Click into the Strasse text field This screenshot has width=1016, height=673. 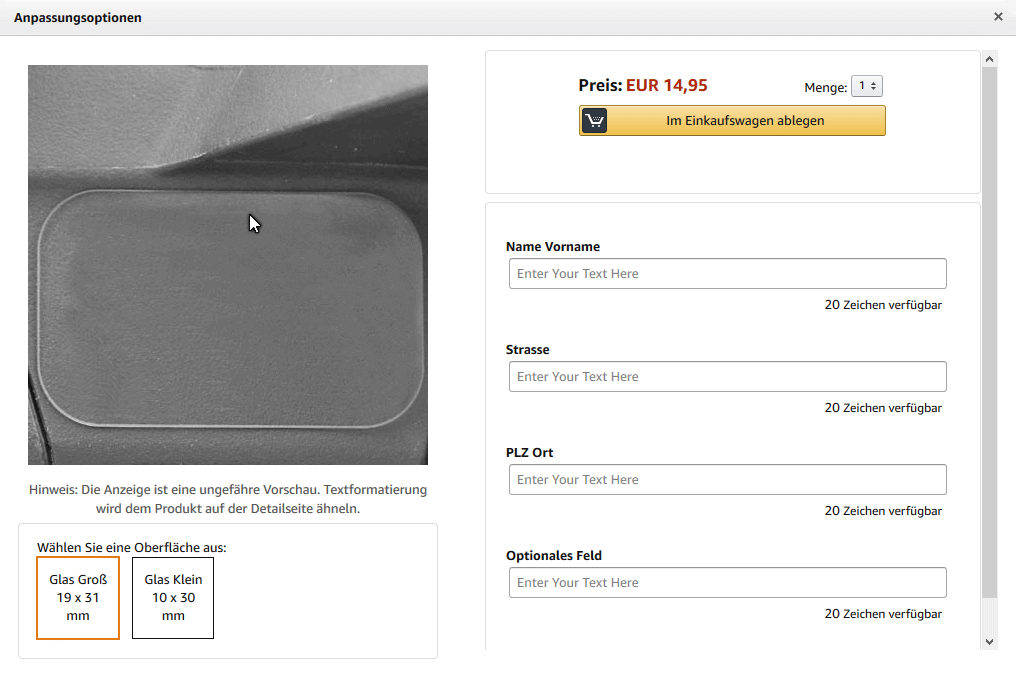point(727,377)
